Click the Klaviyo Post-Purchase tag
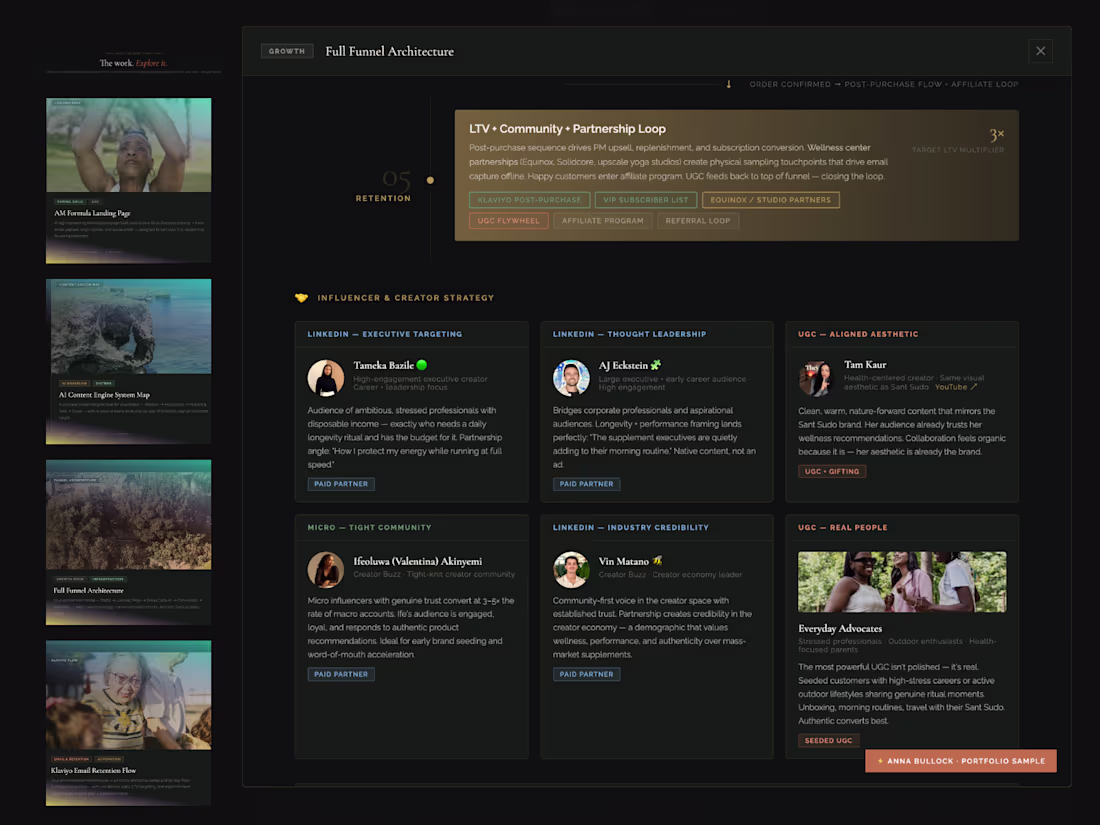The height and width of the screenshot is (825, 1100). tap(530, 200)
